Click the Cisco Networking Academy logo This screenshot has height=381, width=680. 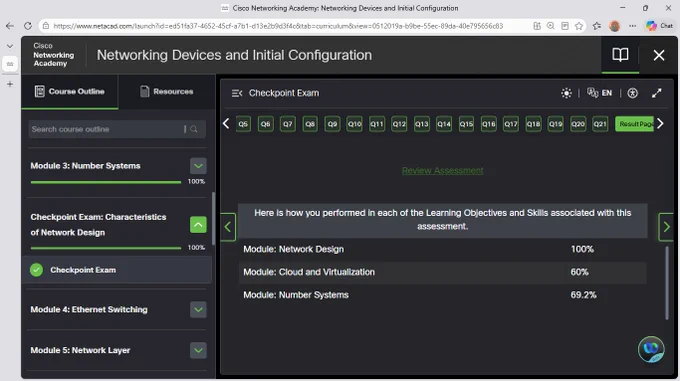54,55
